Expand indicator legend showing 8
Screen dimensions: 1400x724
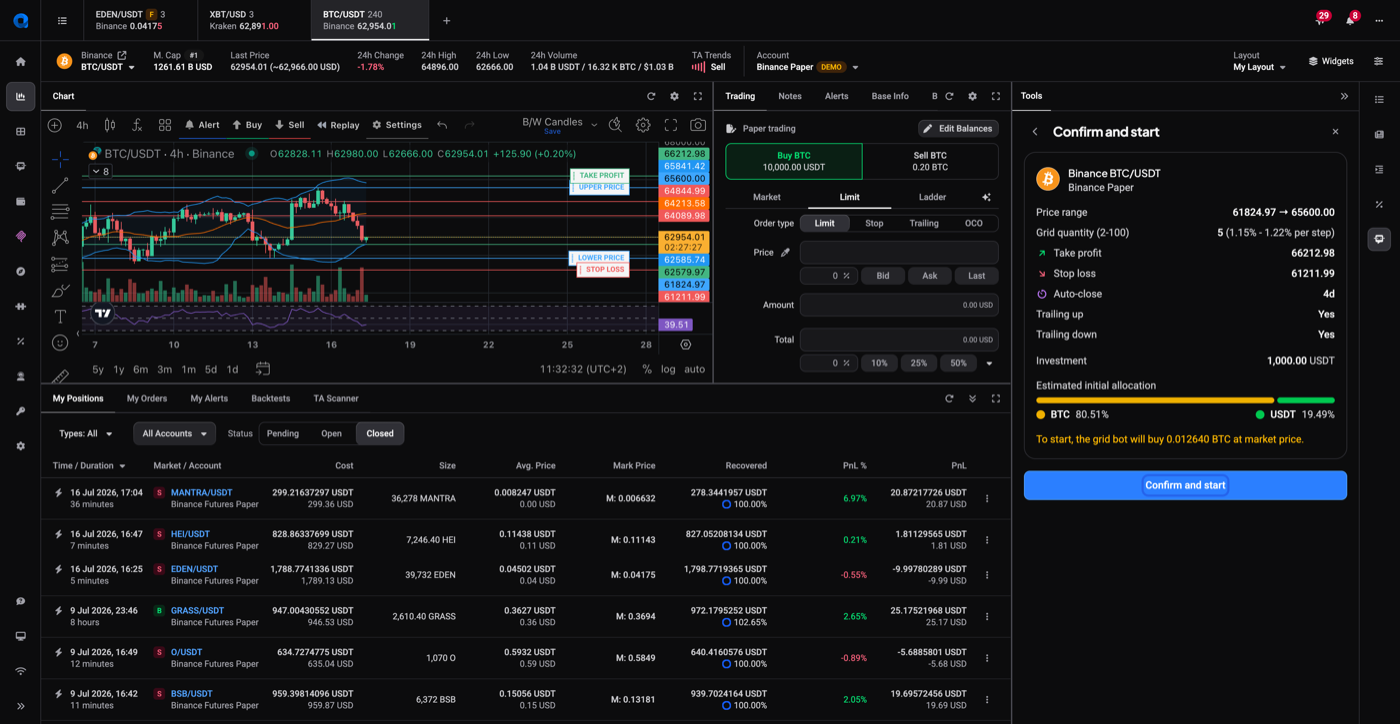tap(100, 172)
